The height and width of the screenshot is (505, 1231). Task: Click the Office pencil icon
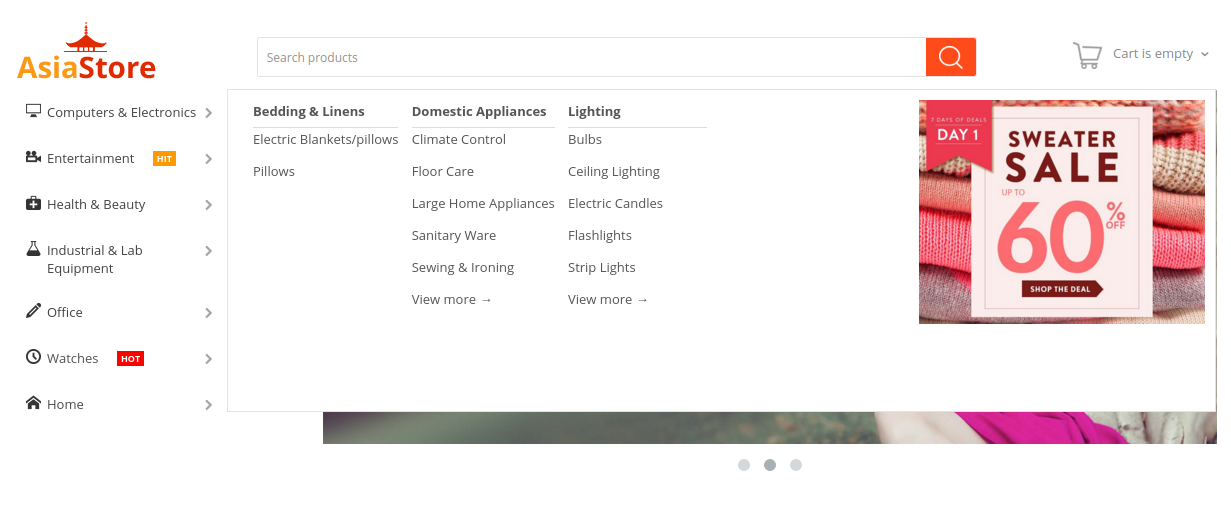coord(33,311)
